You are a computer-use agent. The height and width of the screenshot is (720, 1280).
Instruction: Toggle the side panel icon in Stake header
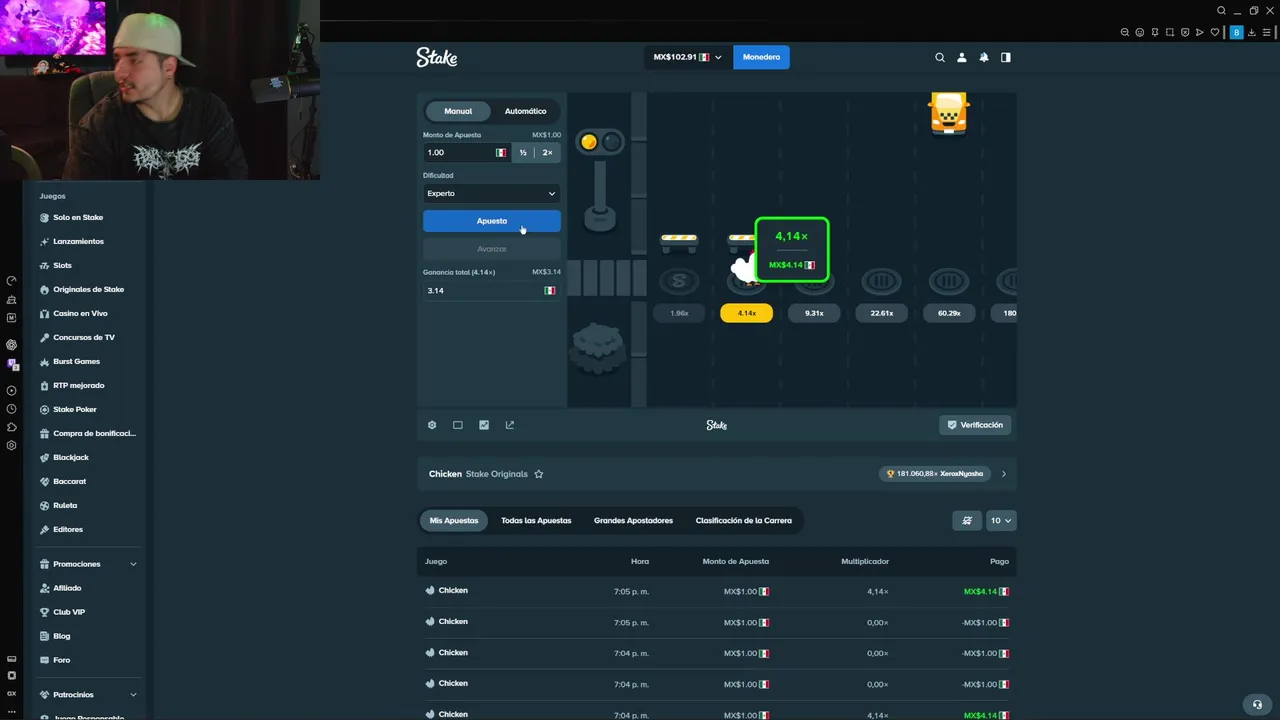(x=1006, y=57)
